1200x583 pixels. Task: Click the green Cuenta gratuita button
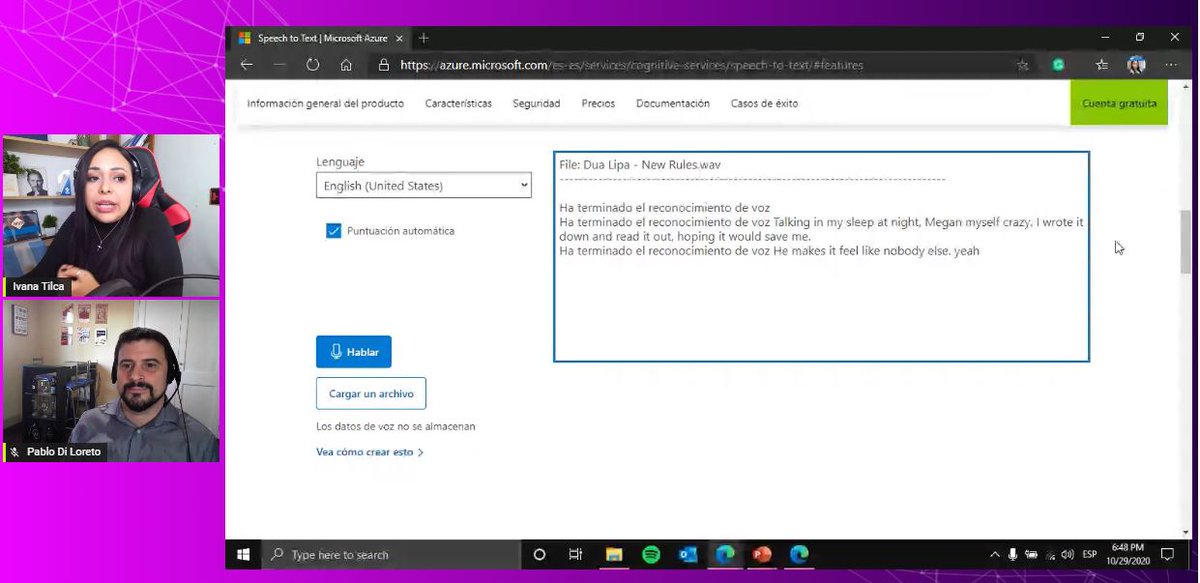coord(1119,103)
